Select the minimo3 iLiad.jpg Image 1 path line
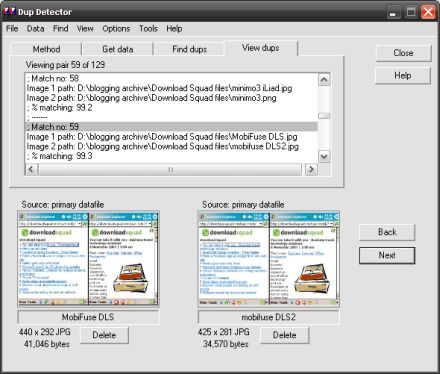The height and width of the screenshot is (374, 440). 172,88
